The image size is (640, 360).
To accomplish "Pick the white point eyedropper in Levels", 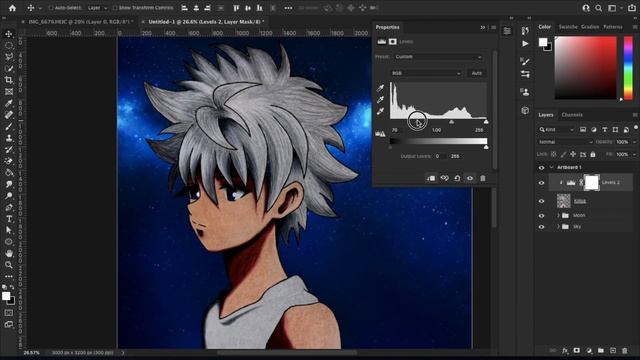I will pyautogui.click(x=380, y=111).
